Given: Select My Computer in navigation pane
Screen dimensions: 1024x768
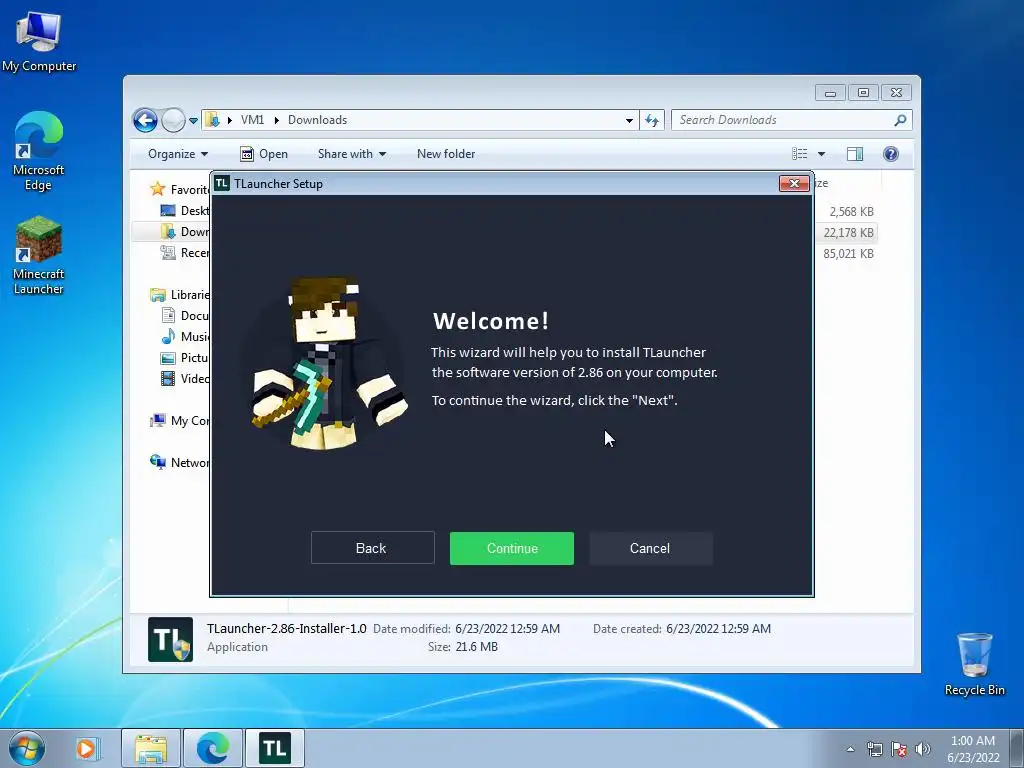Looking at the screenshot, I should (x=180, y=421).
